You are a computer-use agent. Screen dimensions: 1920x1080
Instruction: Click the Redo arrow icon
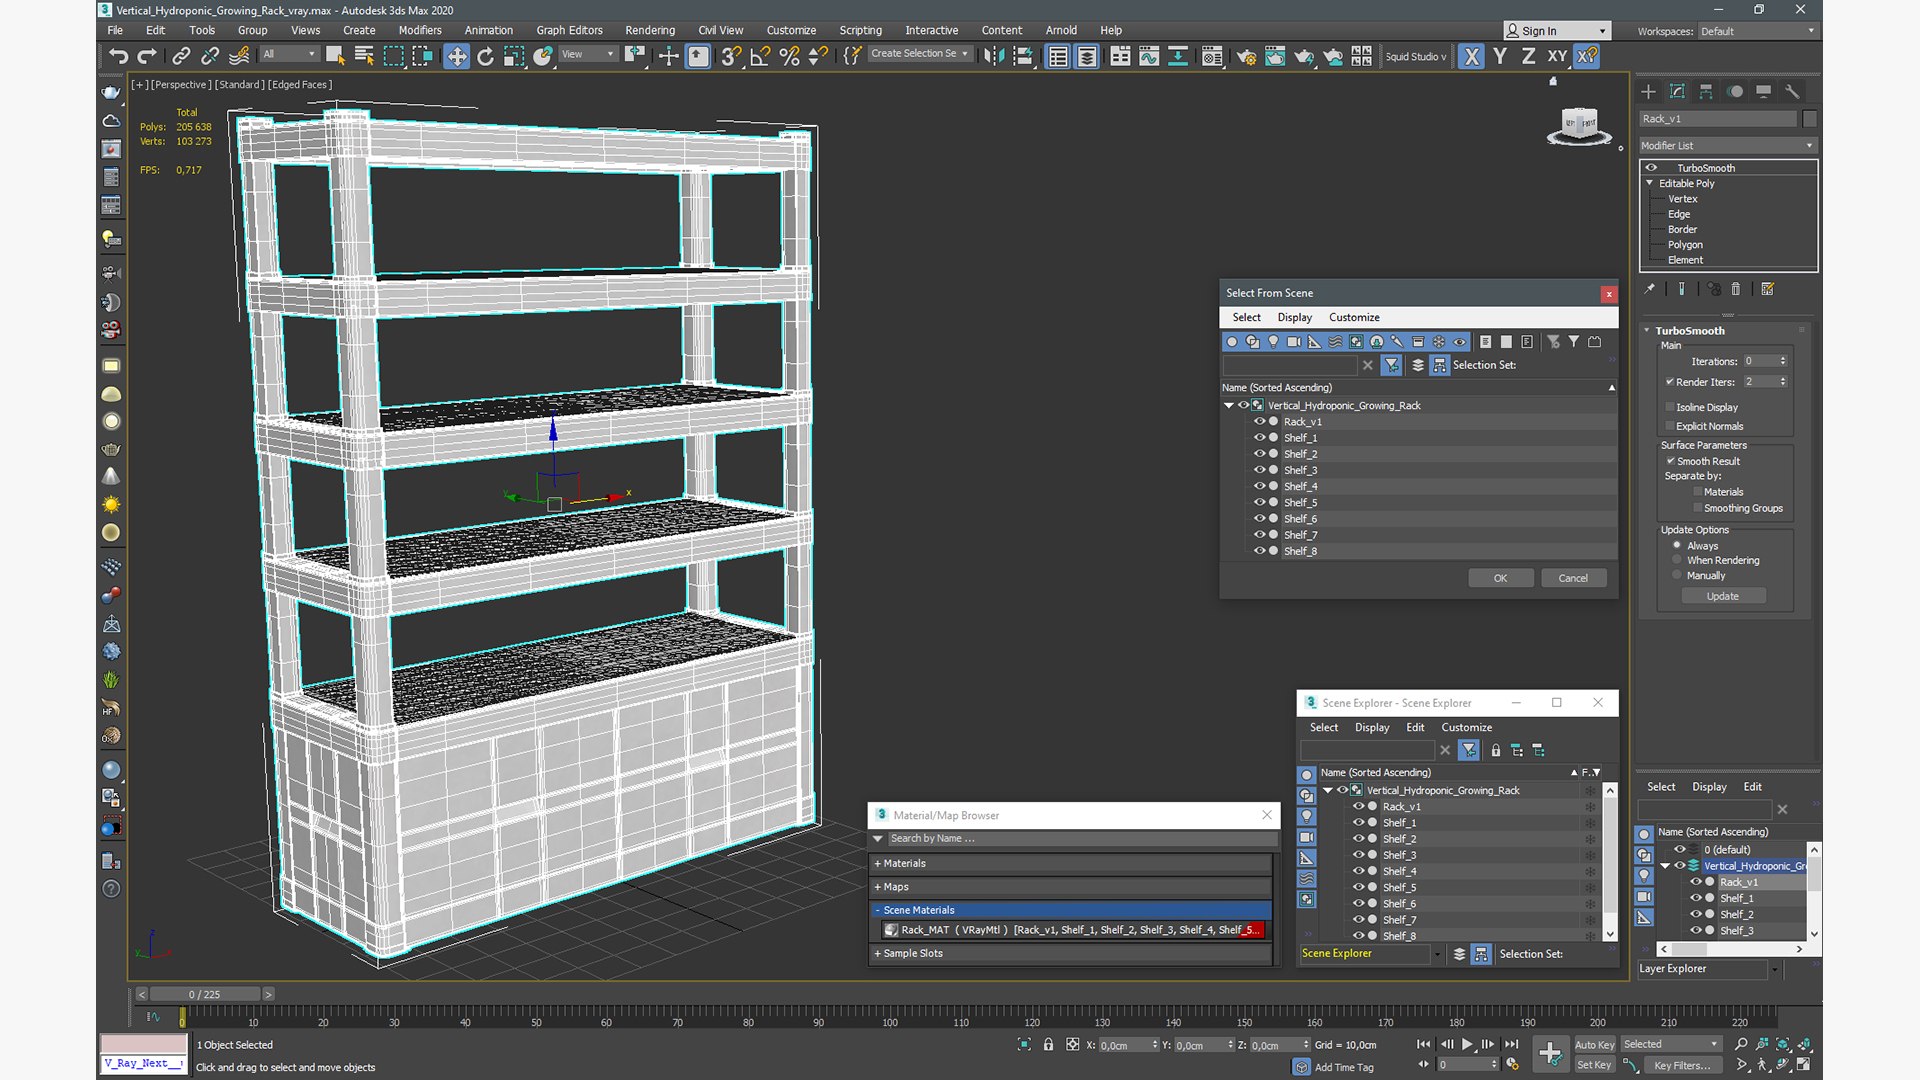click(x=146, y=56)
